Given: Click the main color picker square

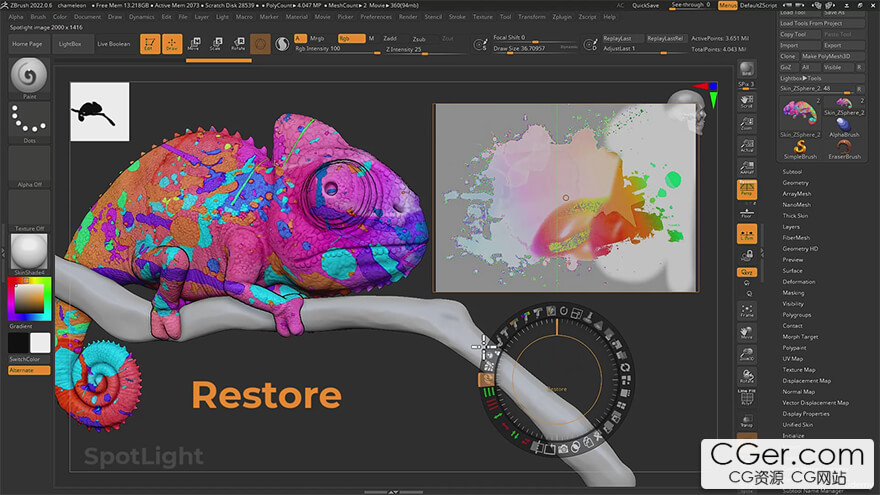Looking at the screenshot, I should [x=29, y=299].
